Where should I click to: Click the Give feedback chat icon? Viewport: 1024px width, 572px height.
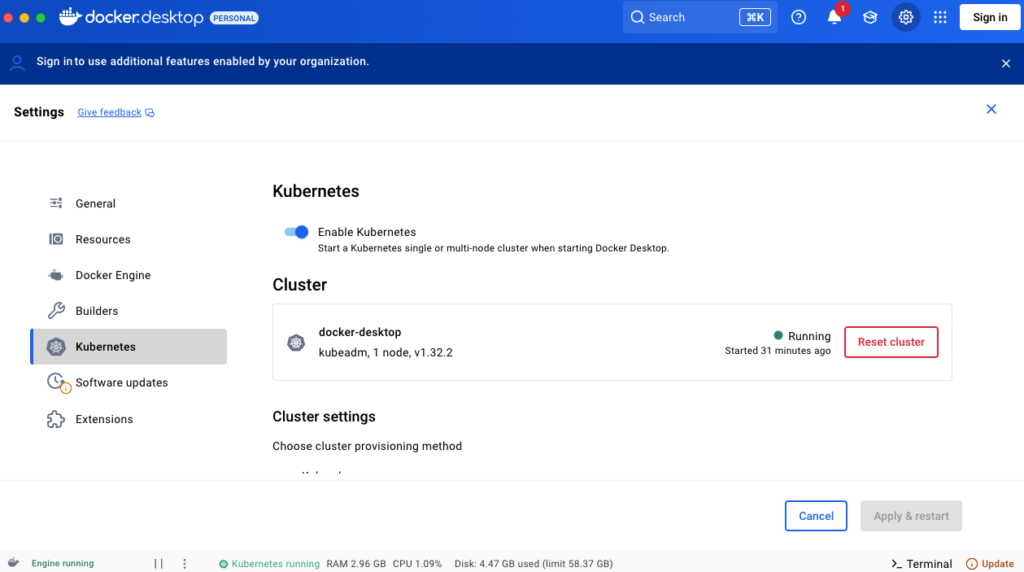(x=150, y=113)
